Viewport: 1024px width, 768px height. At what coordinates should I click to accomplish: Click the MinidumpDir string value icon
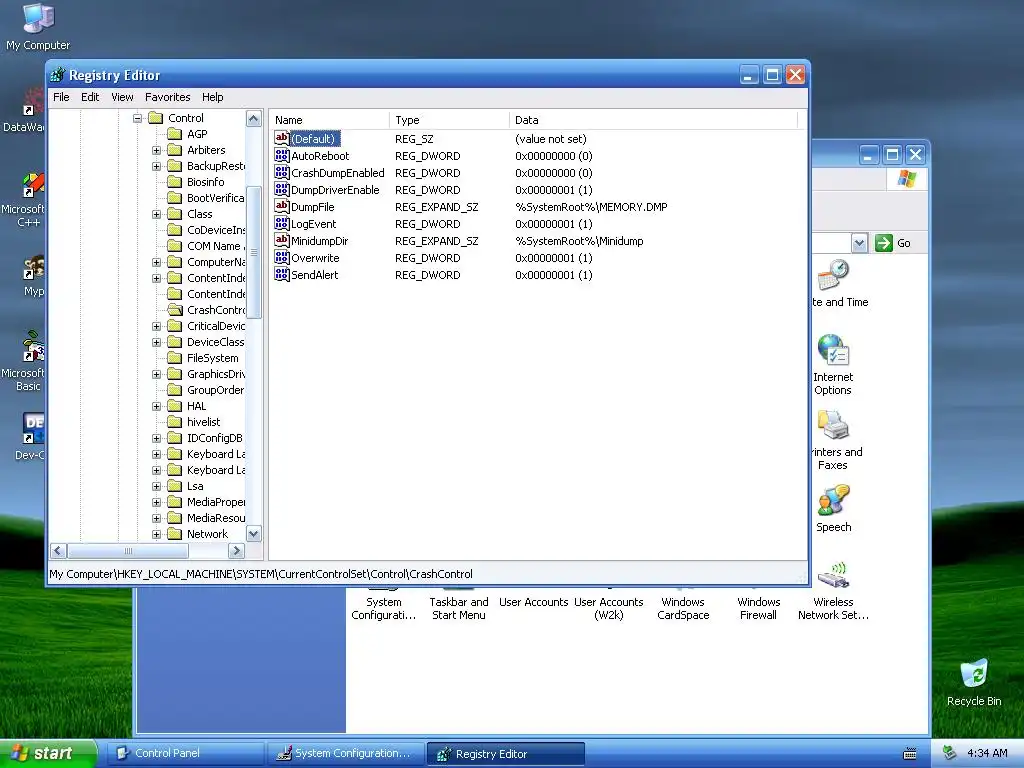pyautogui.click(x=281, y=240)
